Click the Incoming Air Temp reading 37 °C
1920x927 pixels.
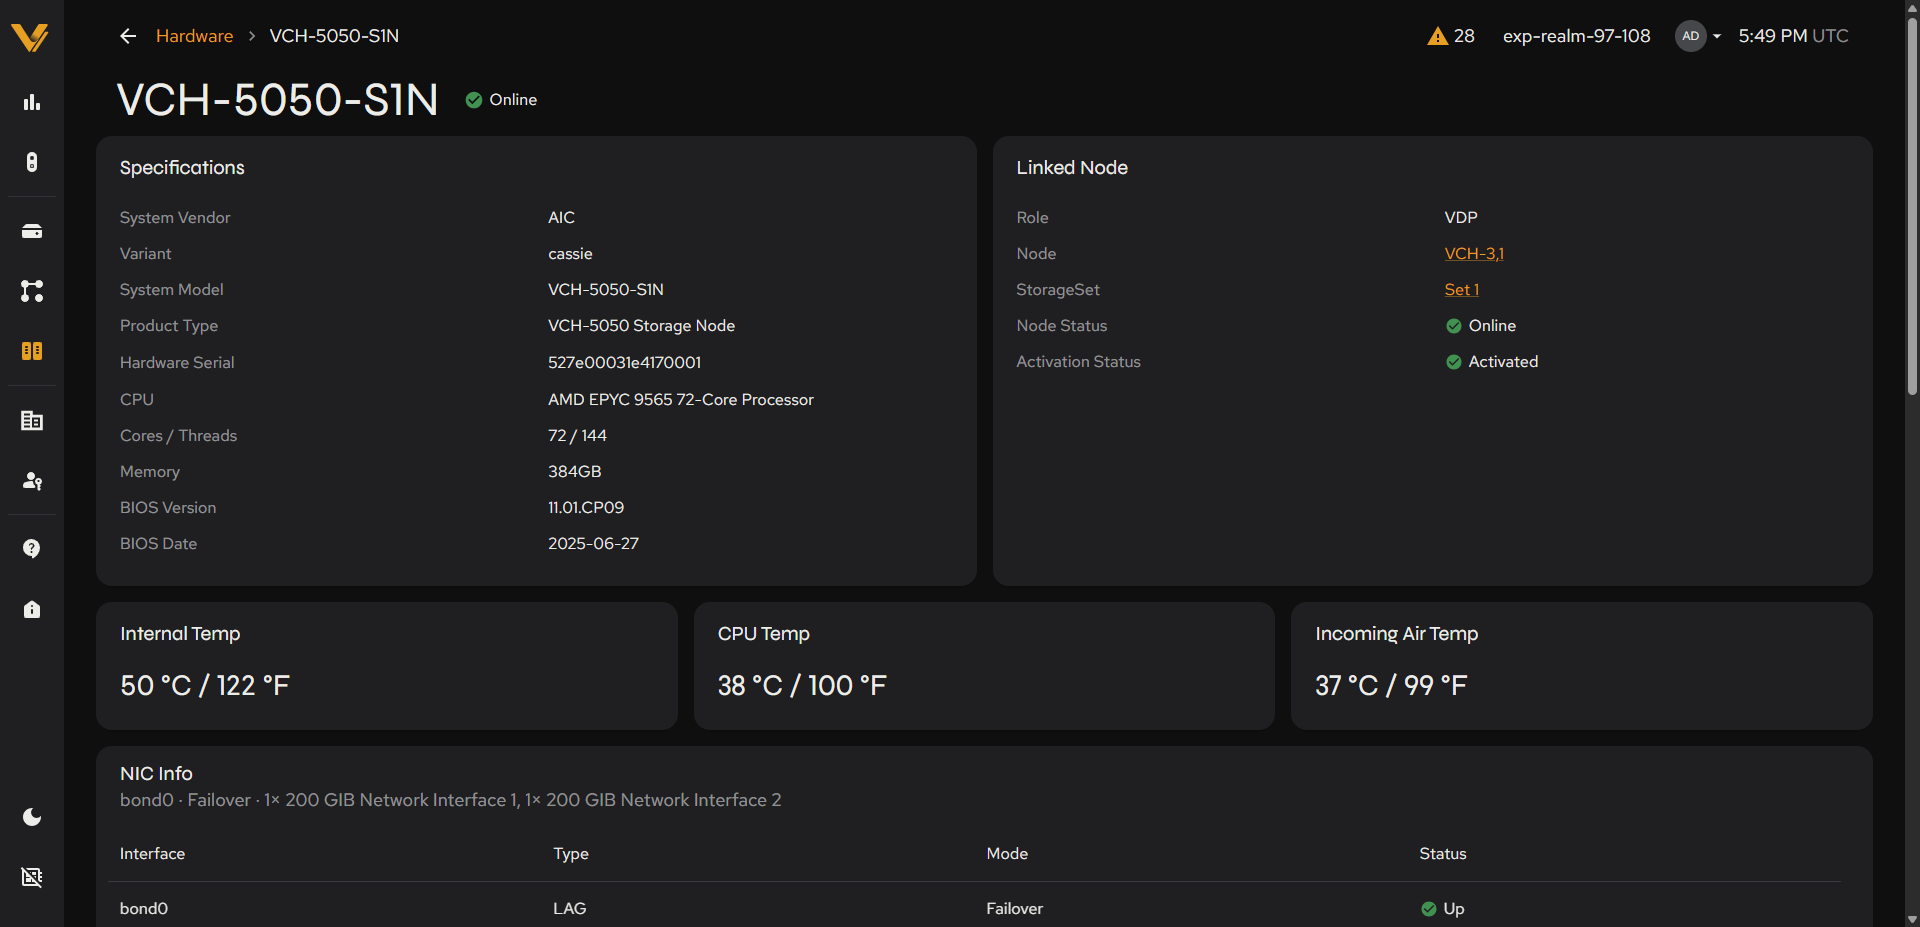(1391, 686)
